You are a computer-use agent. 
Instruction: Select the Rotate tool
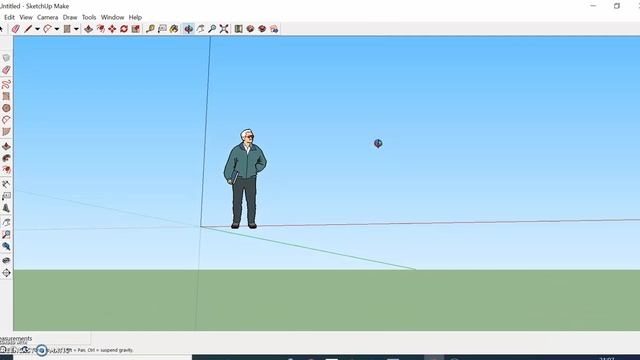[124, 29]
